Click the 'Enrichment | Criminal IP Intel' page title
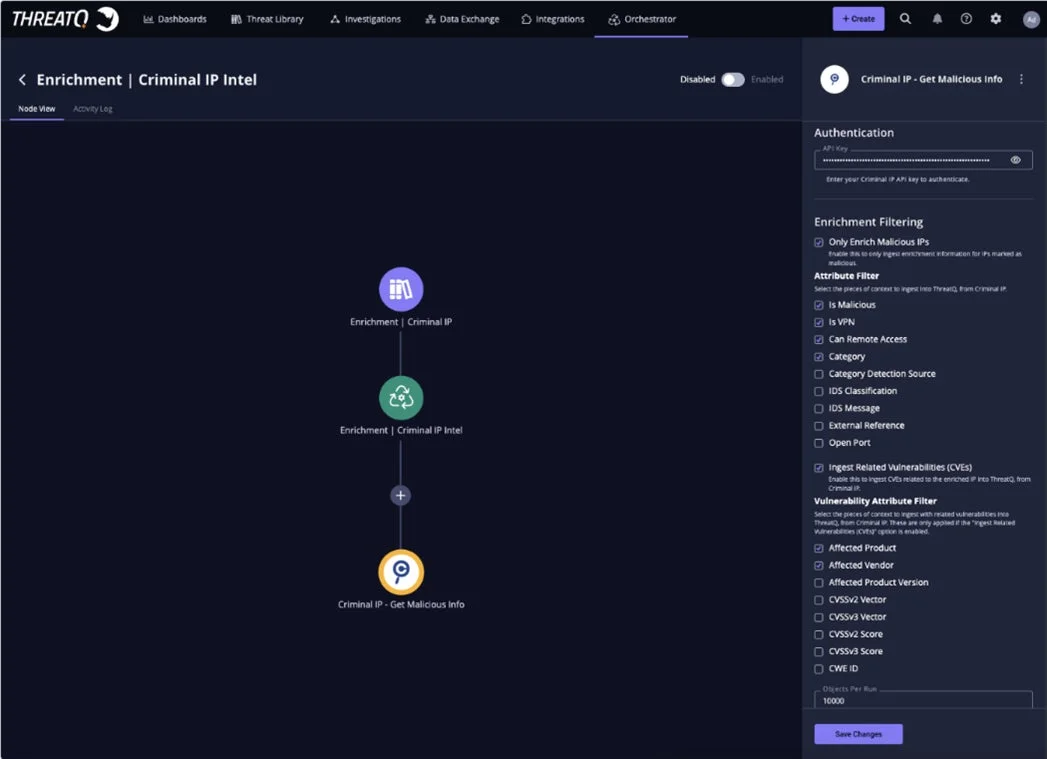The image size is (1047, 759). [x=146, y=80]
